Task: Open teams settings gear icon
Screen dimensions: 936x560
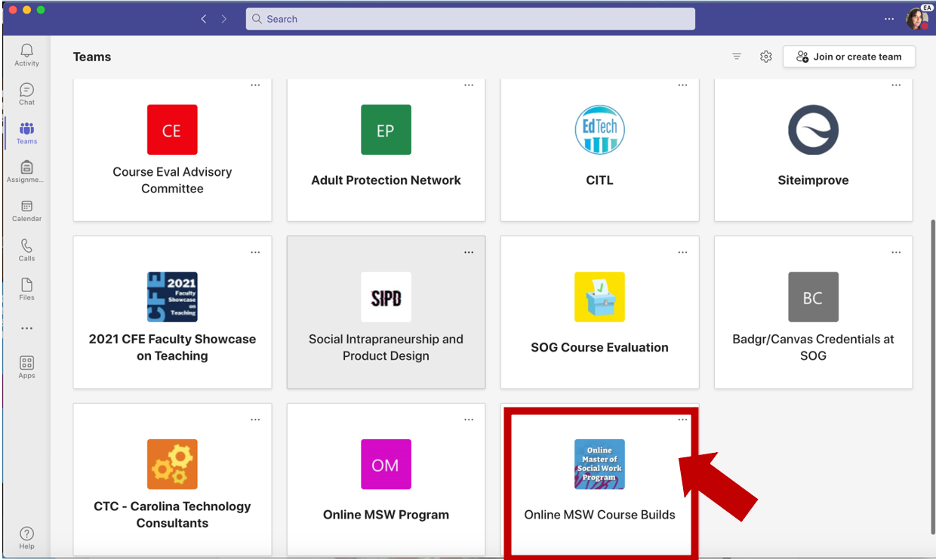Action: pos(766,57)
